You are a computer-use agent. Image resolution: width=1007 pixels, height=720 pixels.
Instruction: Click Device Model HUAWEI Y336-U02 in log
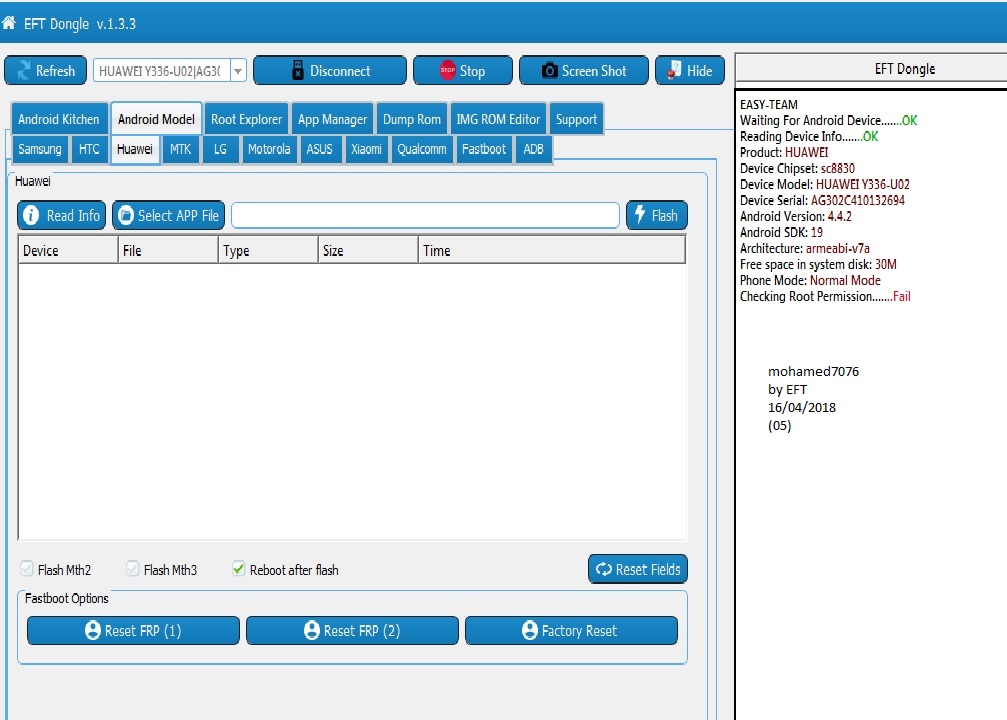coord(825,184)
